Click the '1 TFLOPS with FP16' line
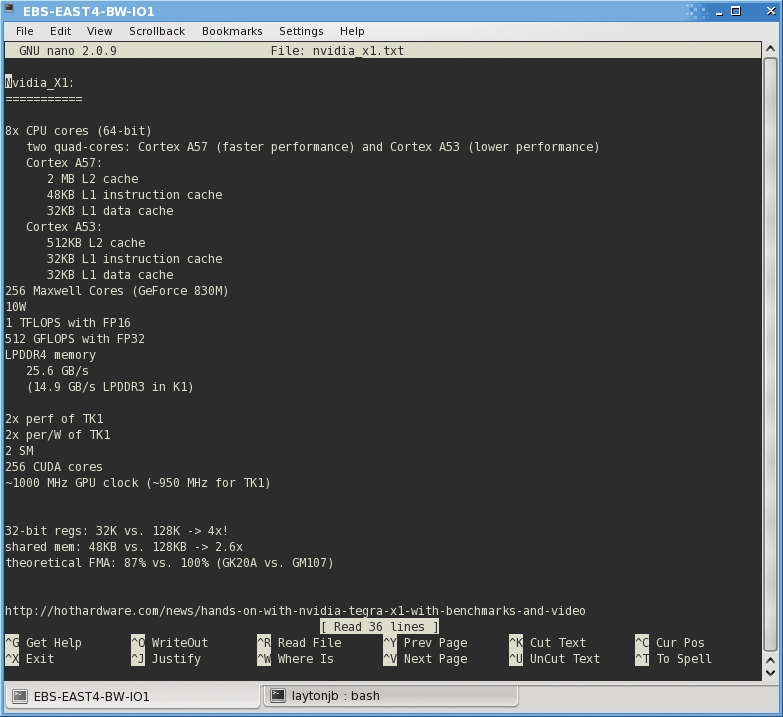This screenshot has height=717, width=783. pos(67,323)
